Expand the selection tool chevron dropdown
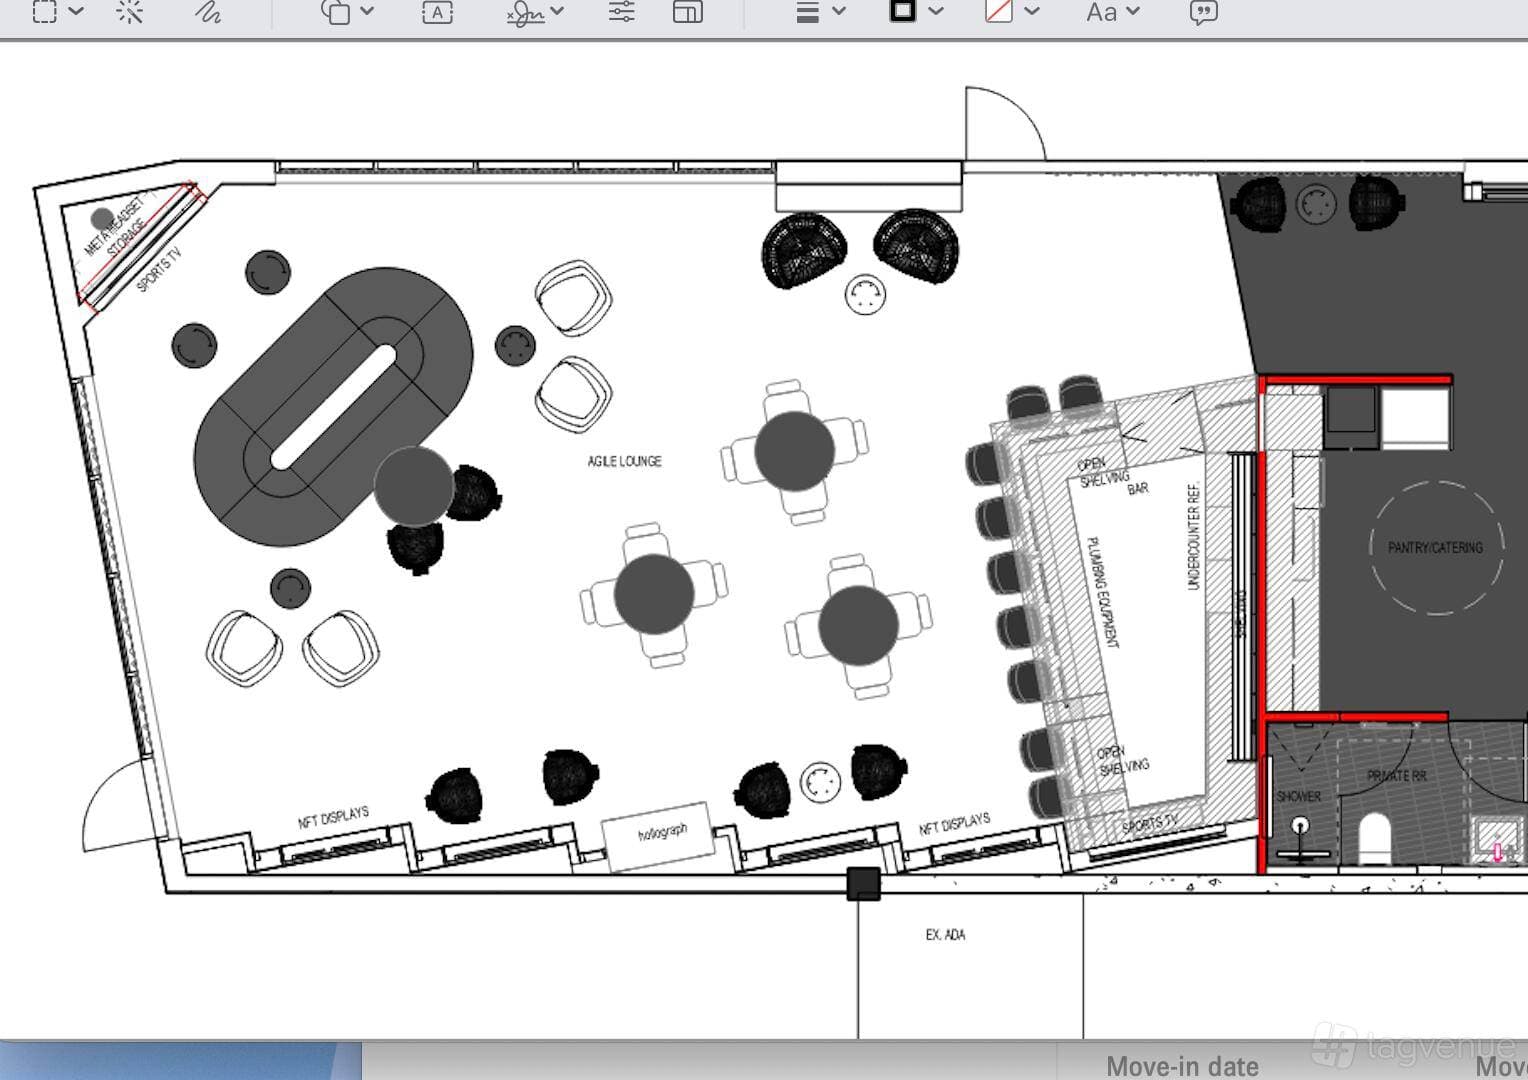 pos(76,12)
